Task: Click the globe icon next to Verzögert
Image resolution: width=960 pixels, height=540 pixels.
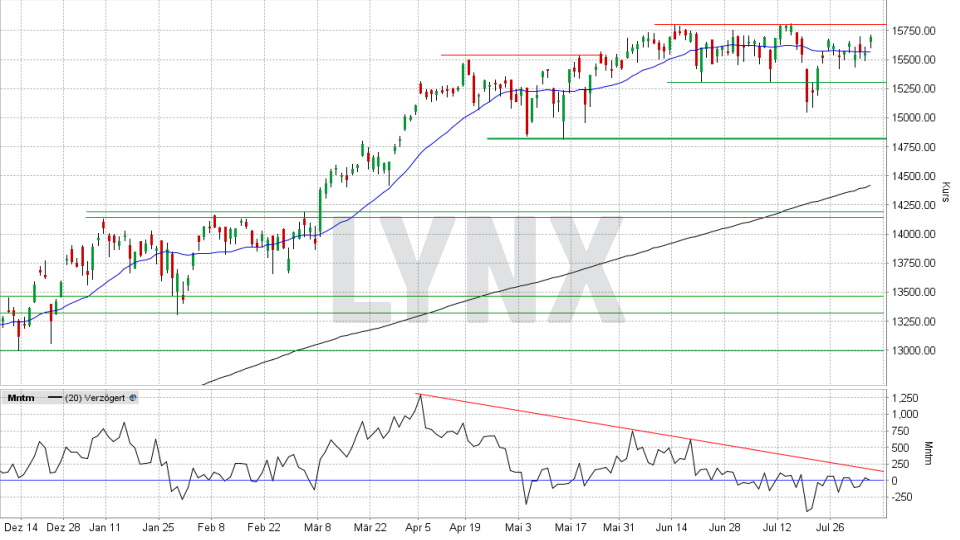Action: click(134, 397)
